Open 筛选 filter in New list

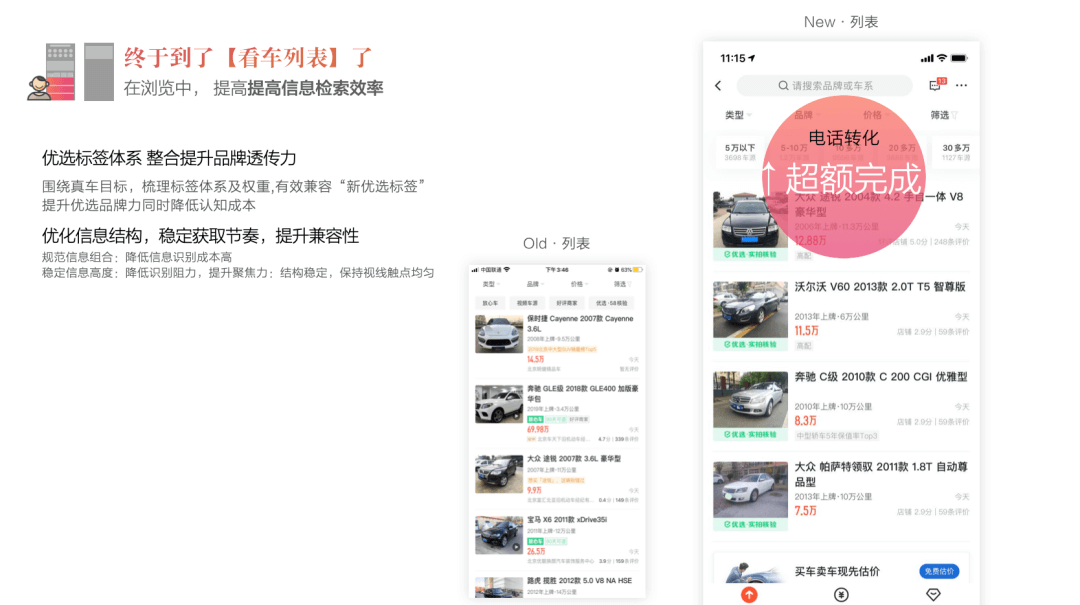(944, 115)
